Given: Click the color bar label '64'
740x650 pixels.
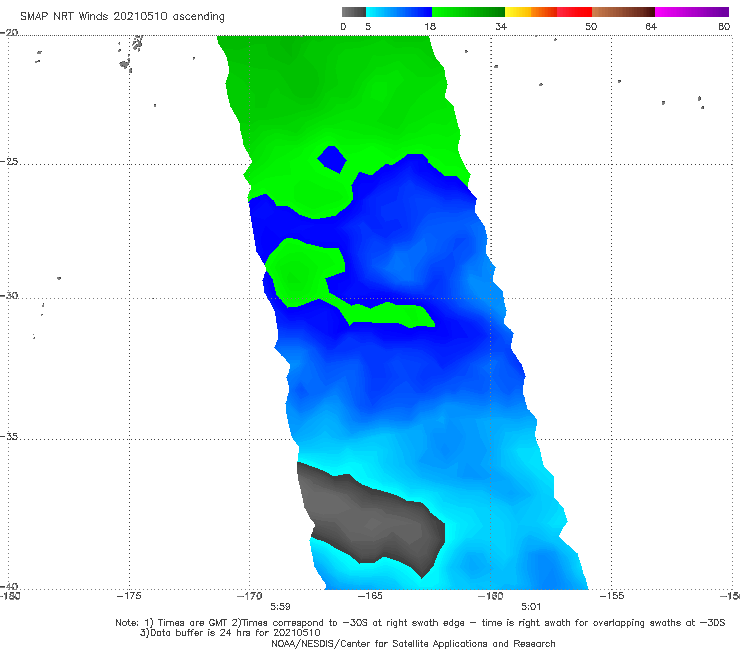Looking at the screenshot, I should point(651,27).
